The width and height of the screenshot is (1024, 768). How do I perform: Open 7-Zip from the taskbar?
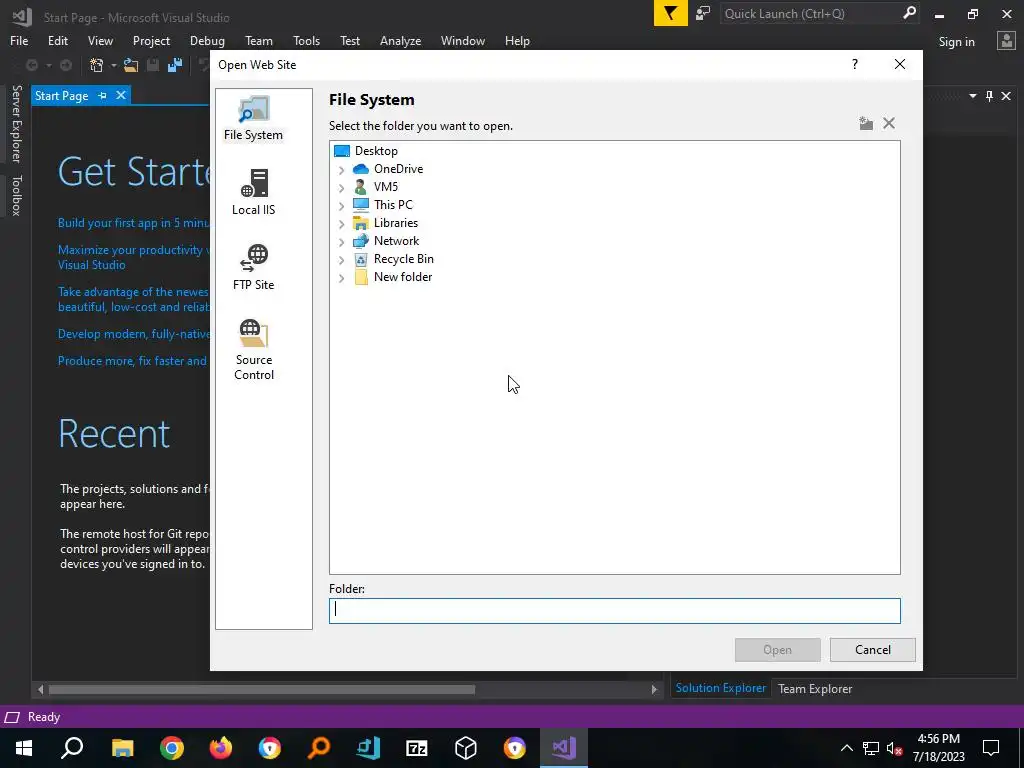pyautogui.click(x=417, y=748)
